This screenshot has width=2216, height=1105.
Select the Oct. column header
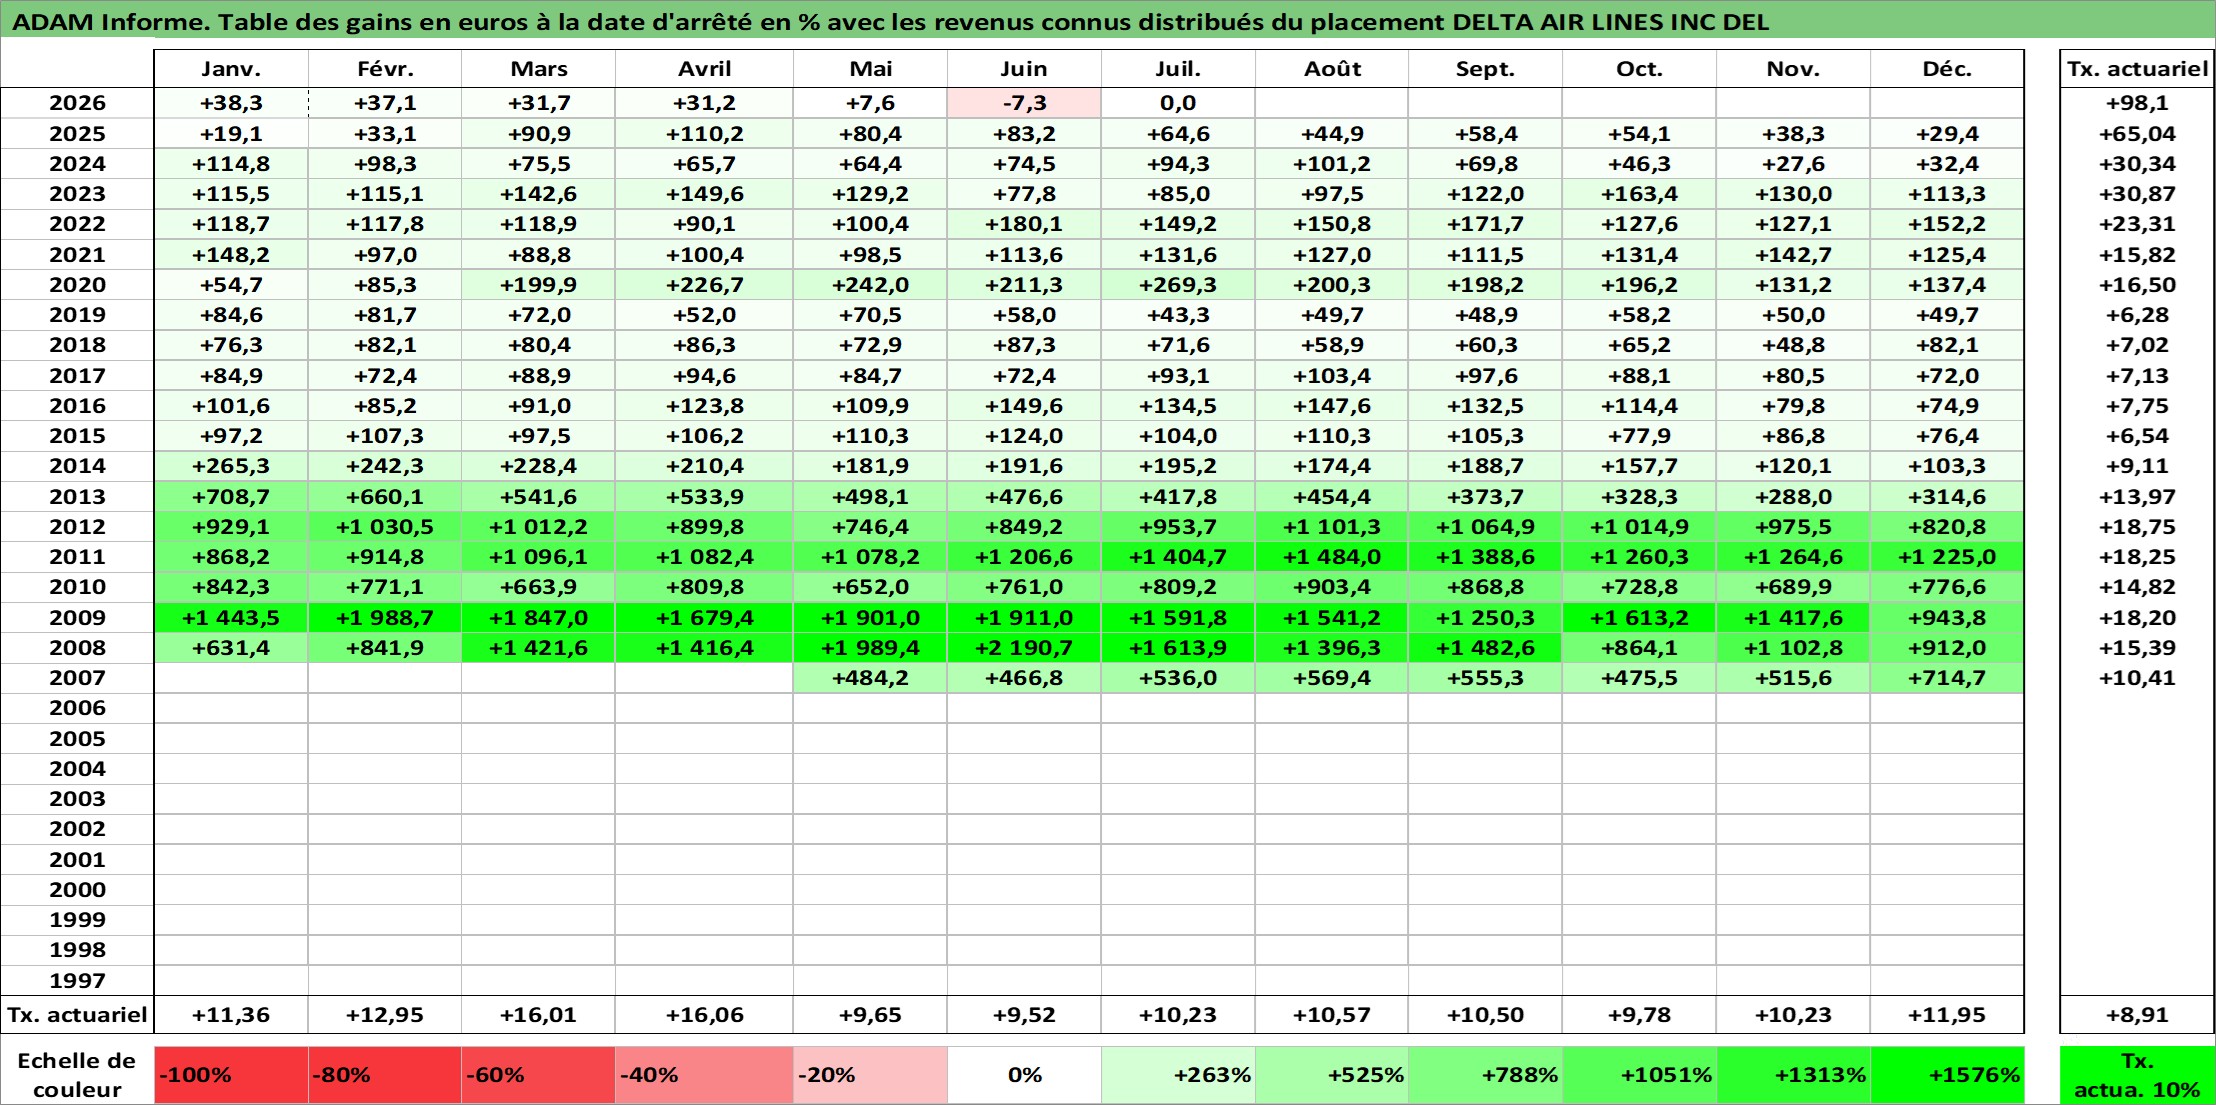click(1639, 69)
